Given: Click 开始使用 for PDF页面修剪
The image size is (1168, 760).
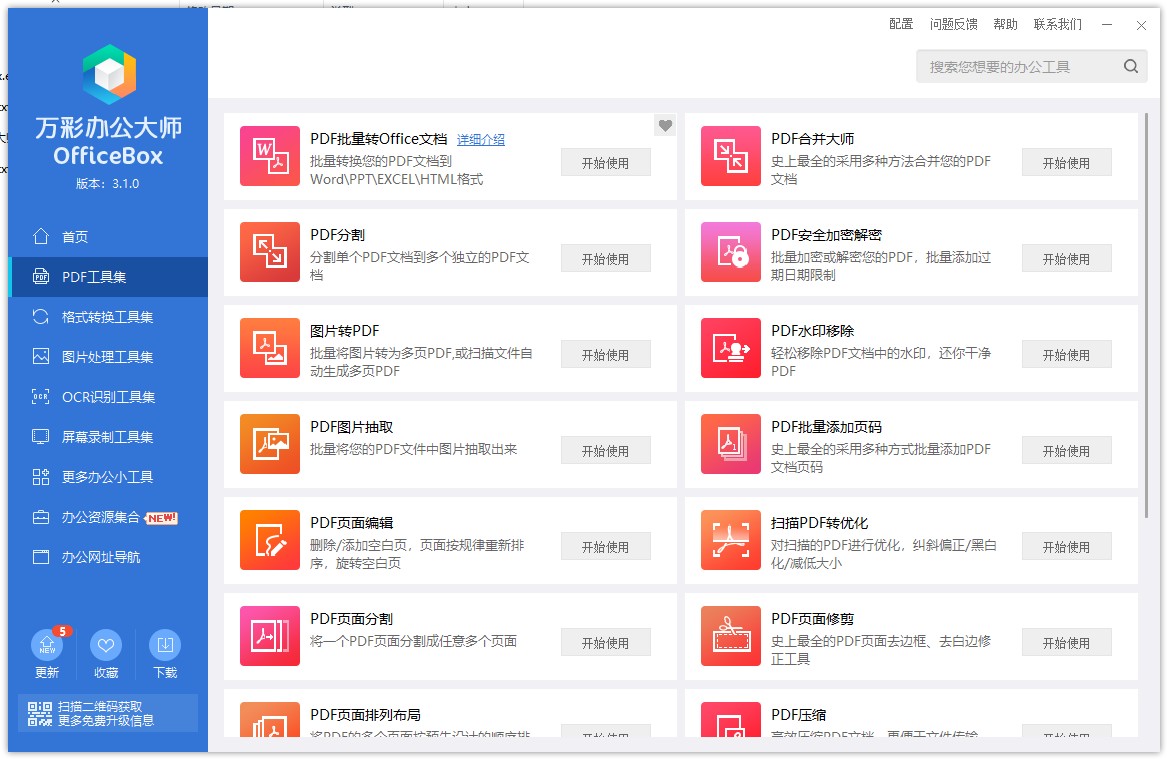Looking at the screenshot, I should pos(1067,642).
